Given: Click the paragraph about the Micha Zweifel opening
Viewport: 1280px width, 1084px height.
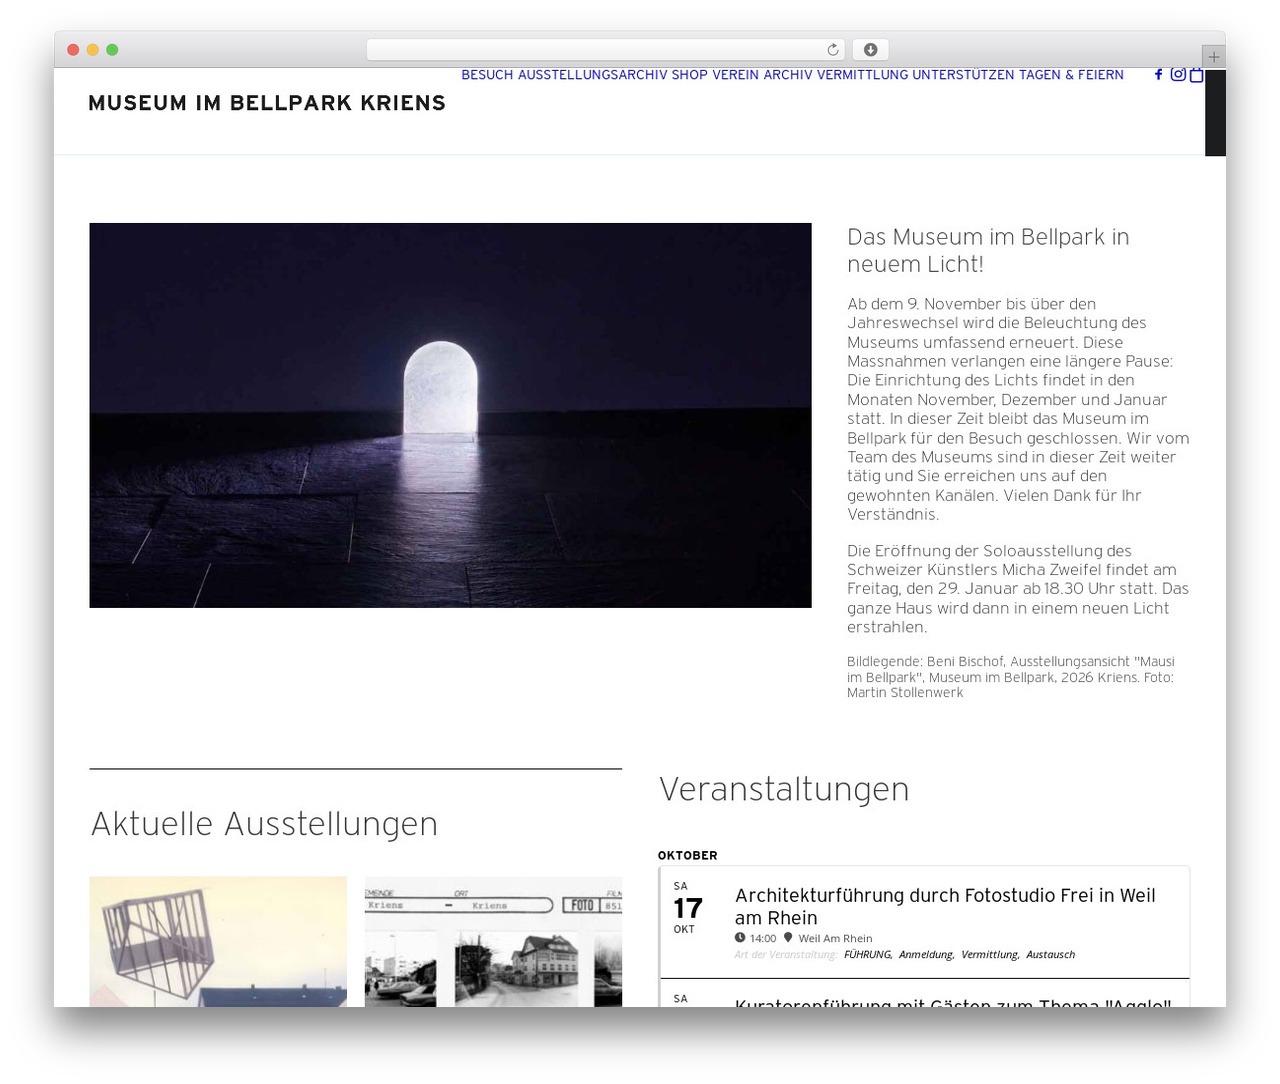Looking at the screenshot, I should point(1018,589).
